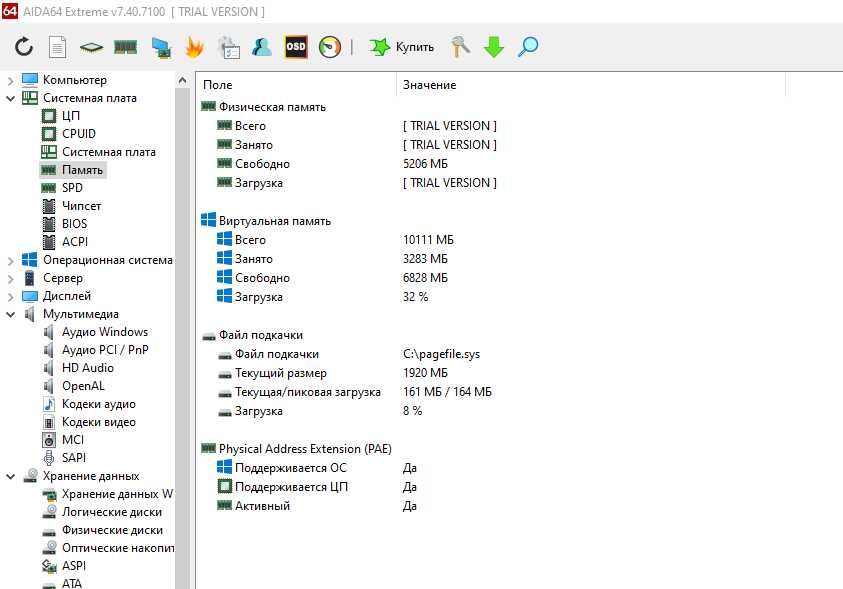Select Аудио Windows in the tree
Viewport: 843px width, 589px height.
click(105, 332)
